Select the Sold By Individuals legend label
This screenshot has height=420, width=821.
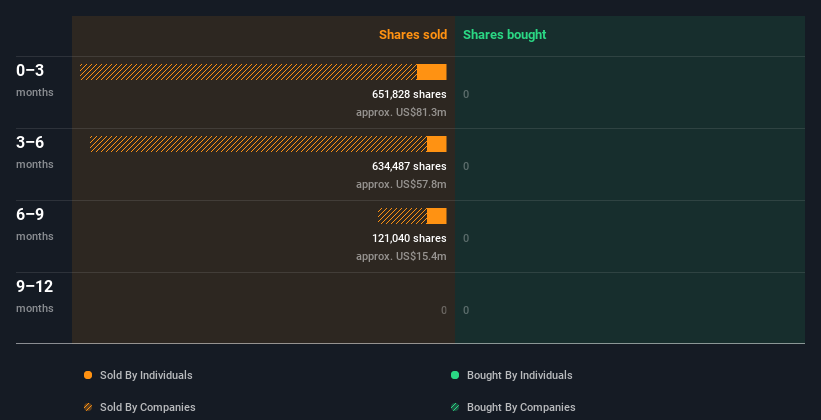click(146, 375)
